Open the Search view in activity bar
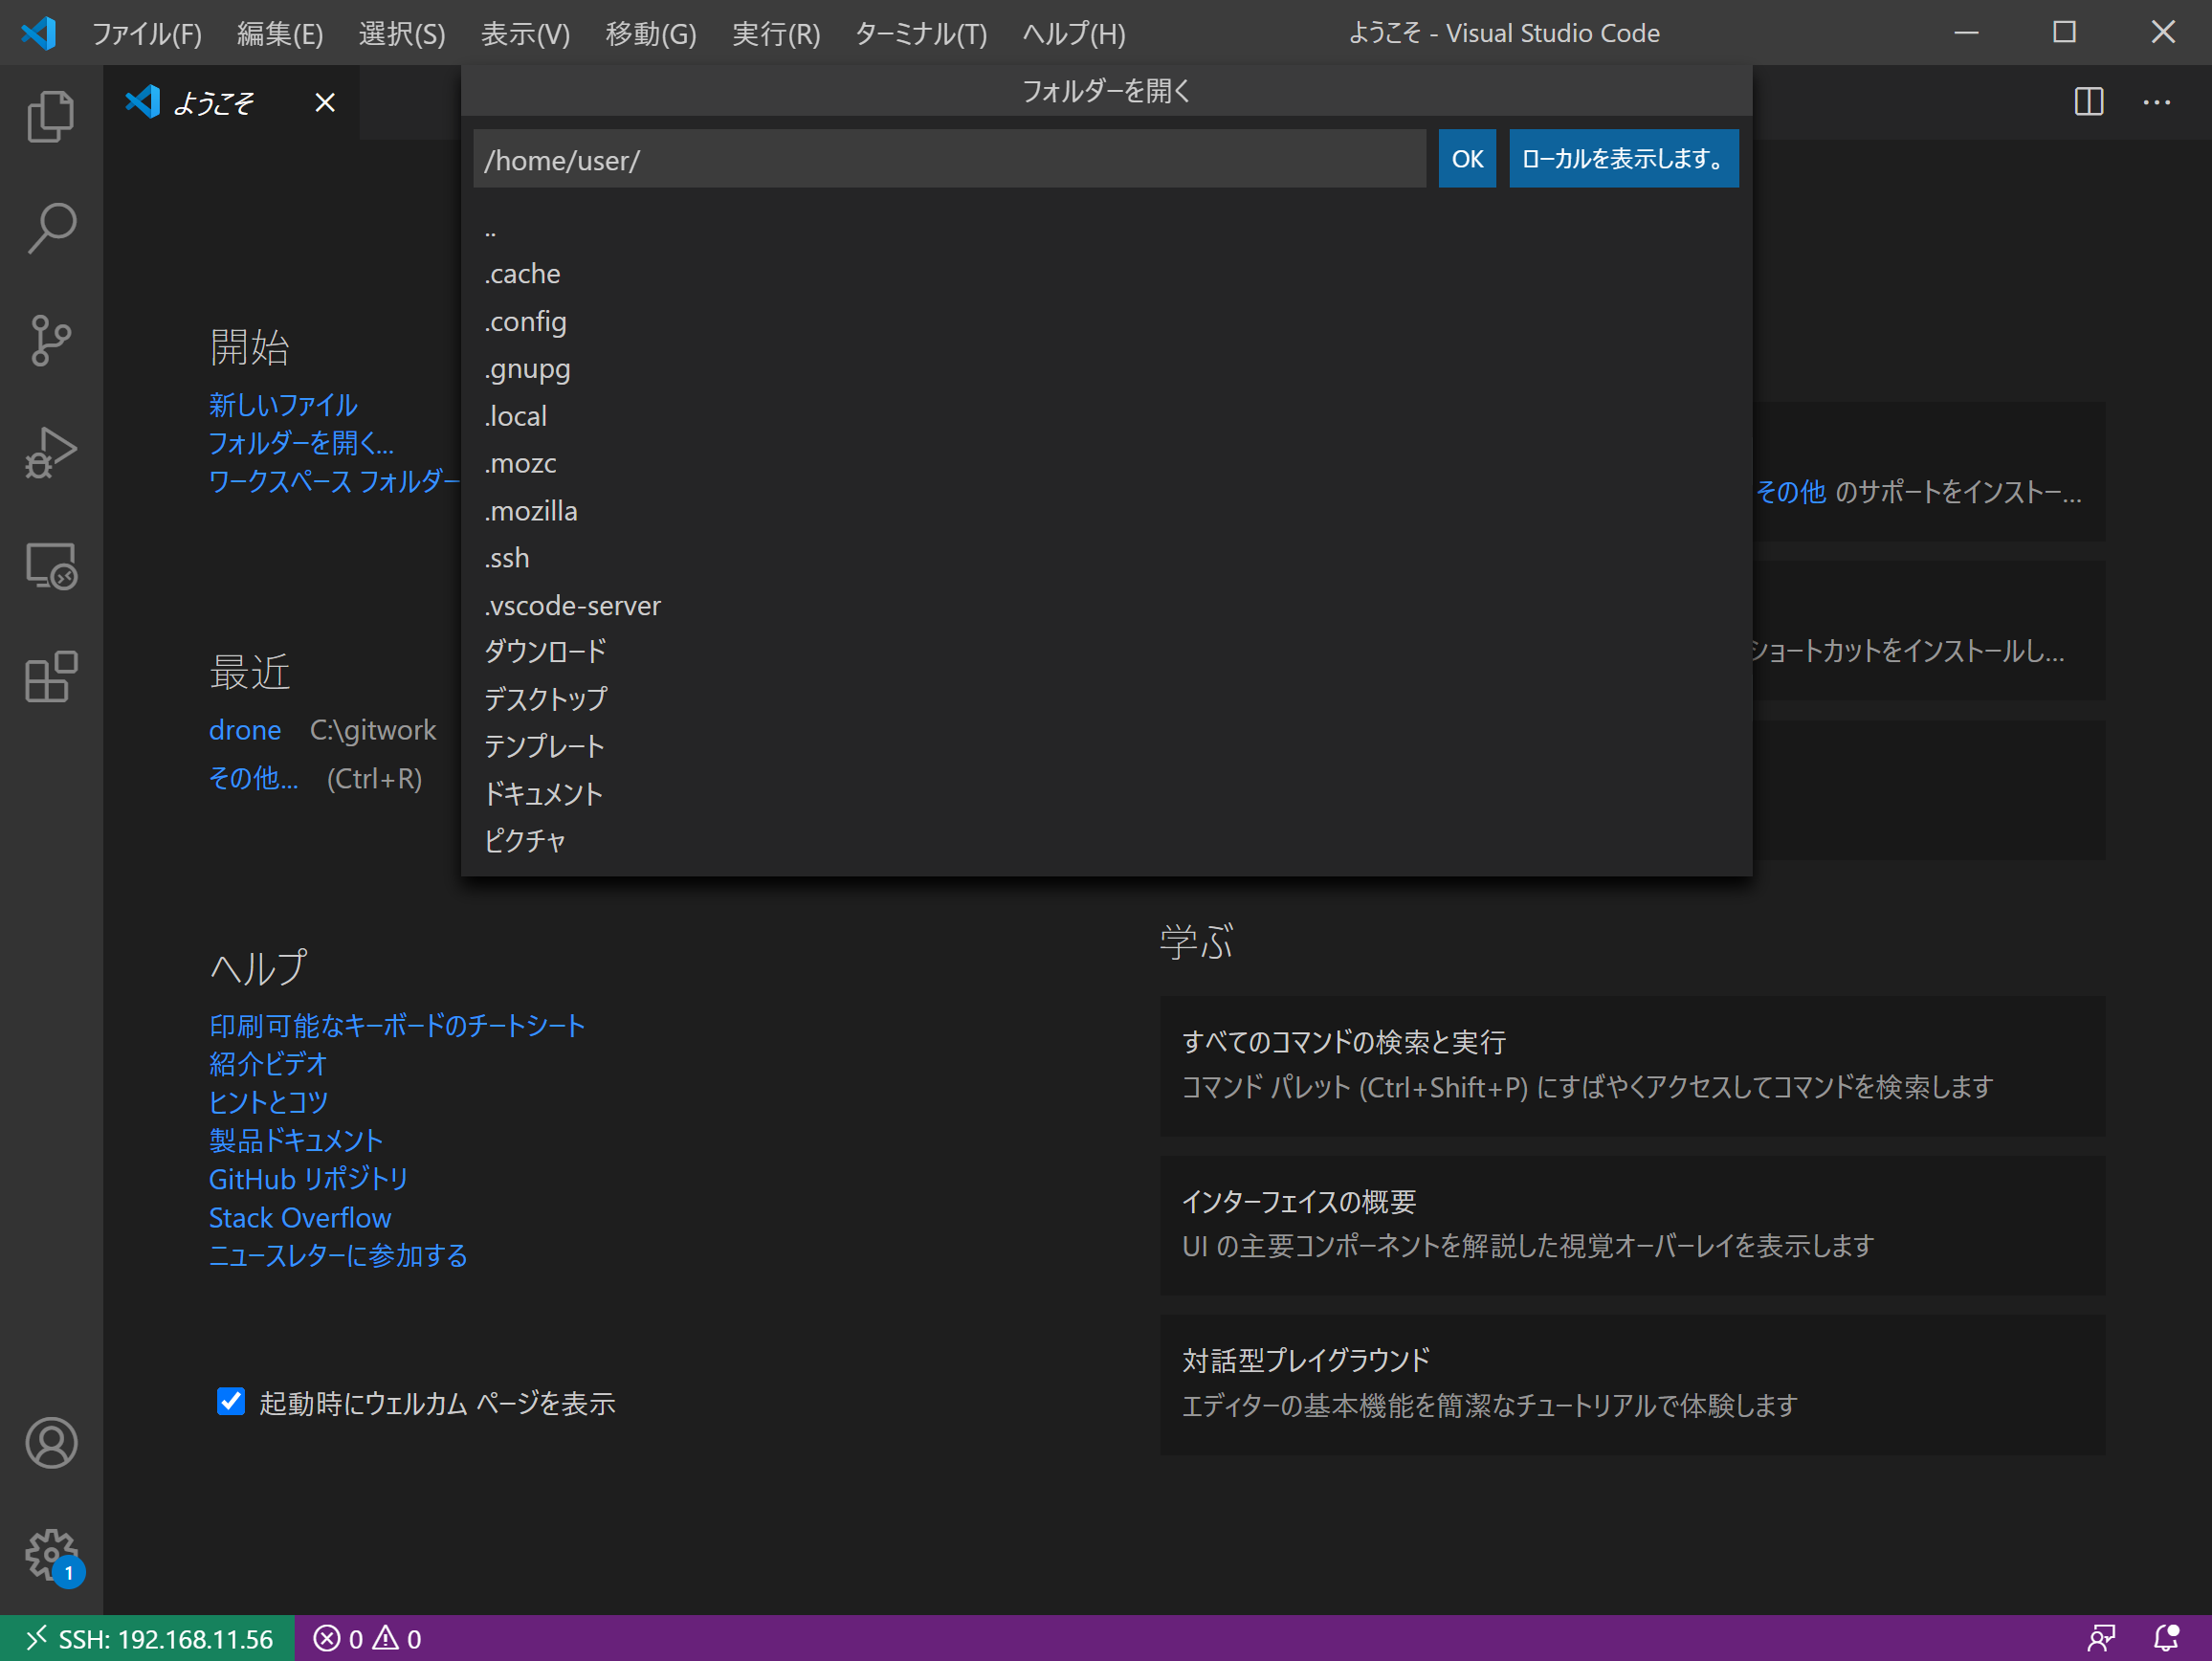The image size is (2212, 1661). [x=51, y=228]
